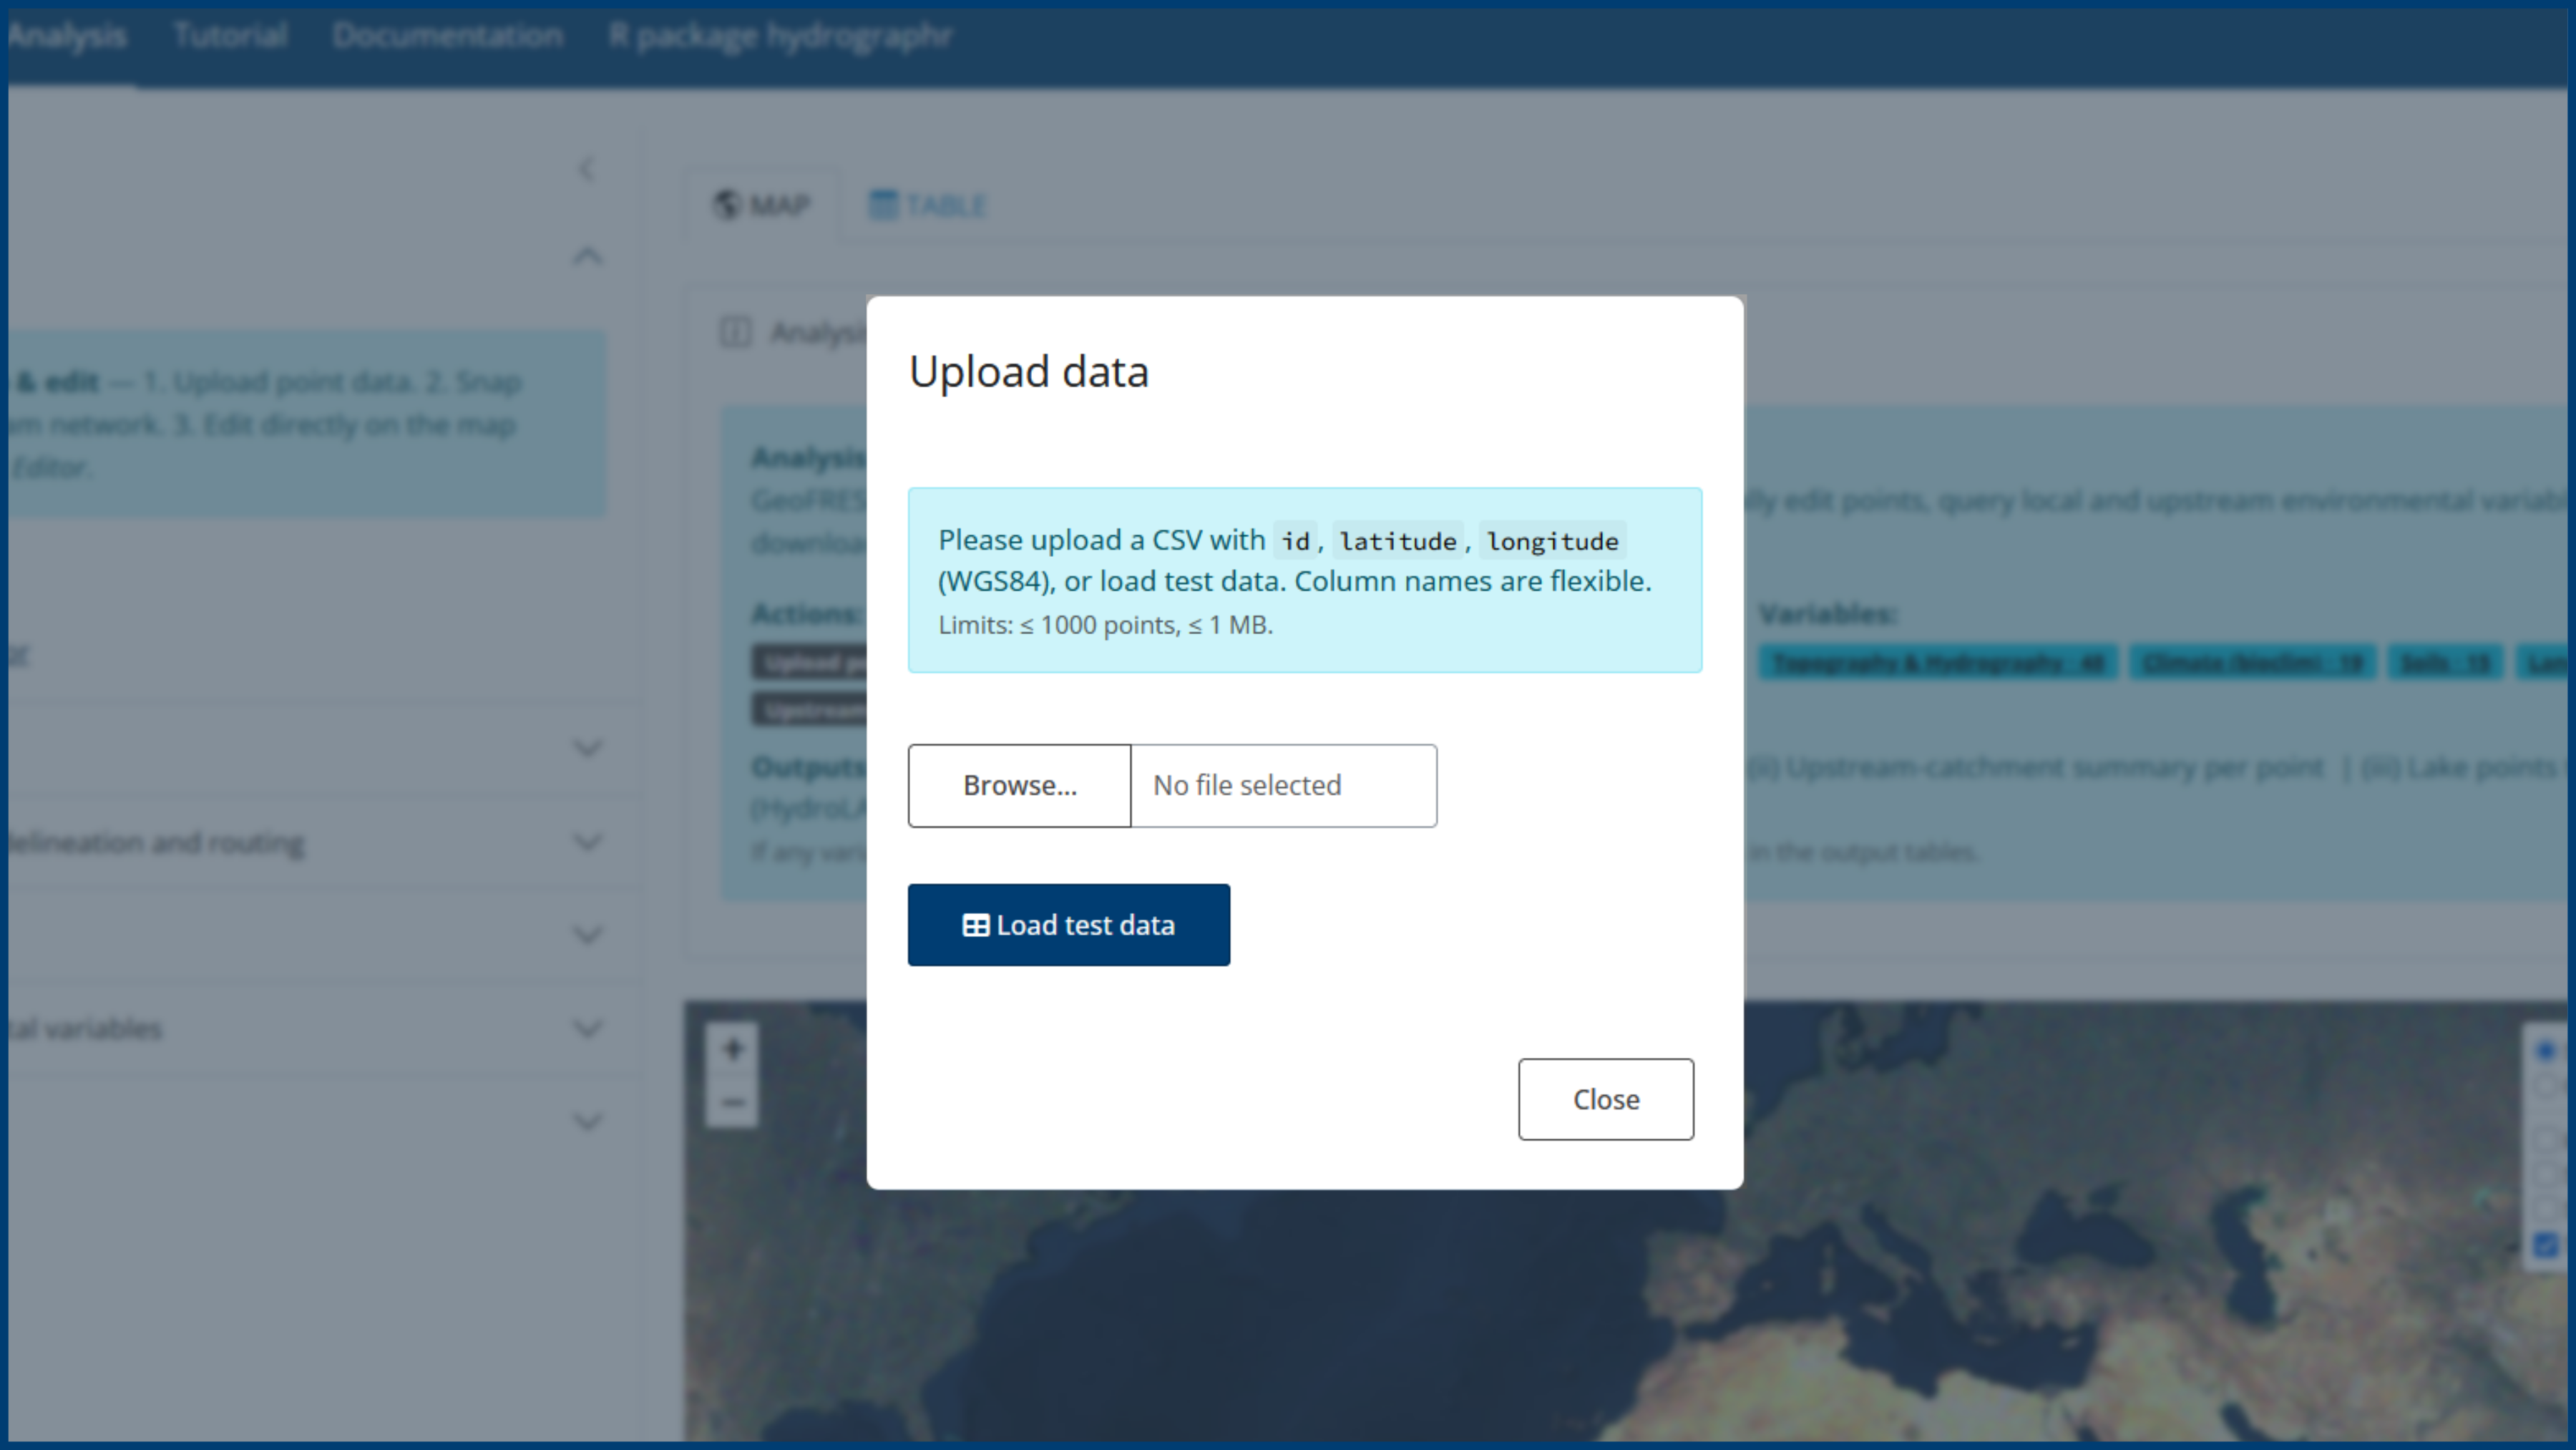The width and height of the screenshot is (2576, 1450).
Task: Click the globe icon on MAP tab
Action: pyautogui.click(x=727, y=205)
